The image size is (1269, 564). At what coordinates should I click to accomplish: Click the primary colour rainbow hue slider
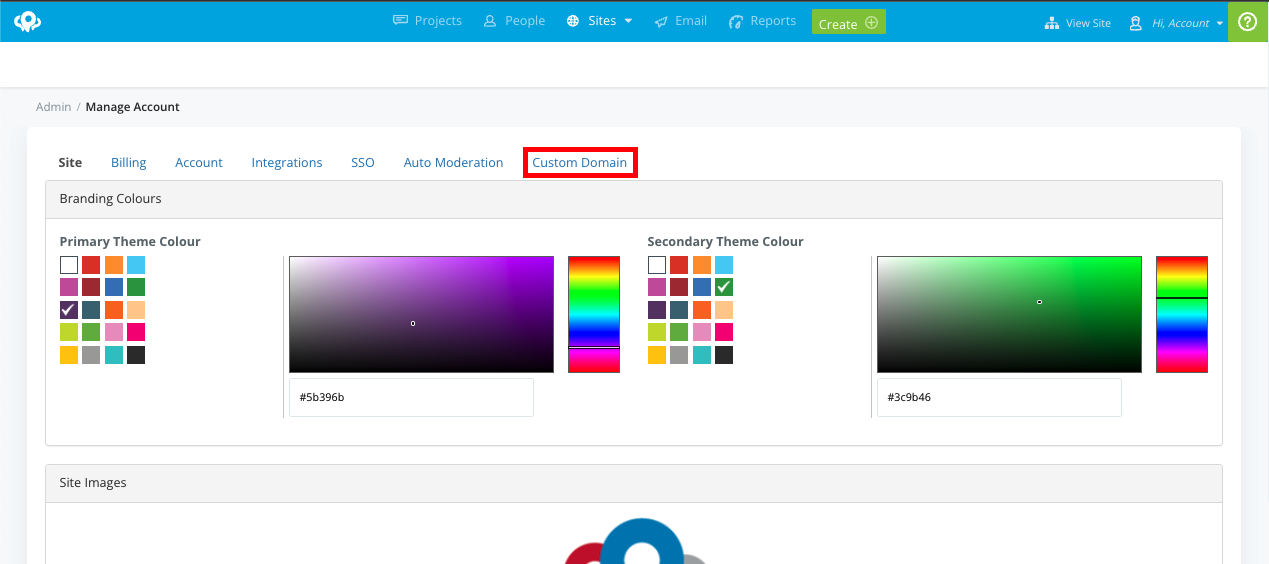pyautogui.click(x=594, y=314)
